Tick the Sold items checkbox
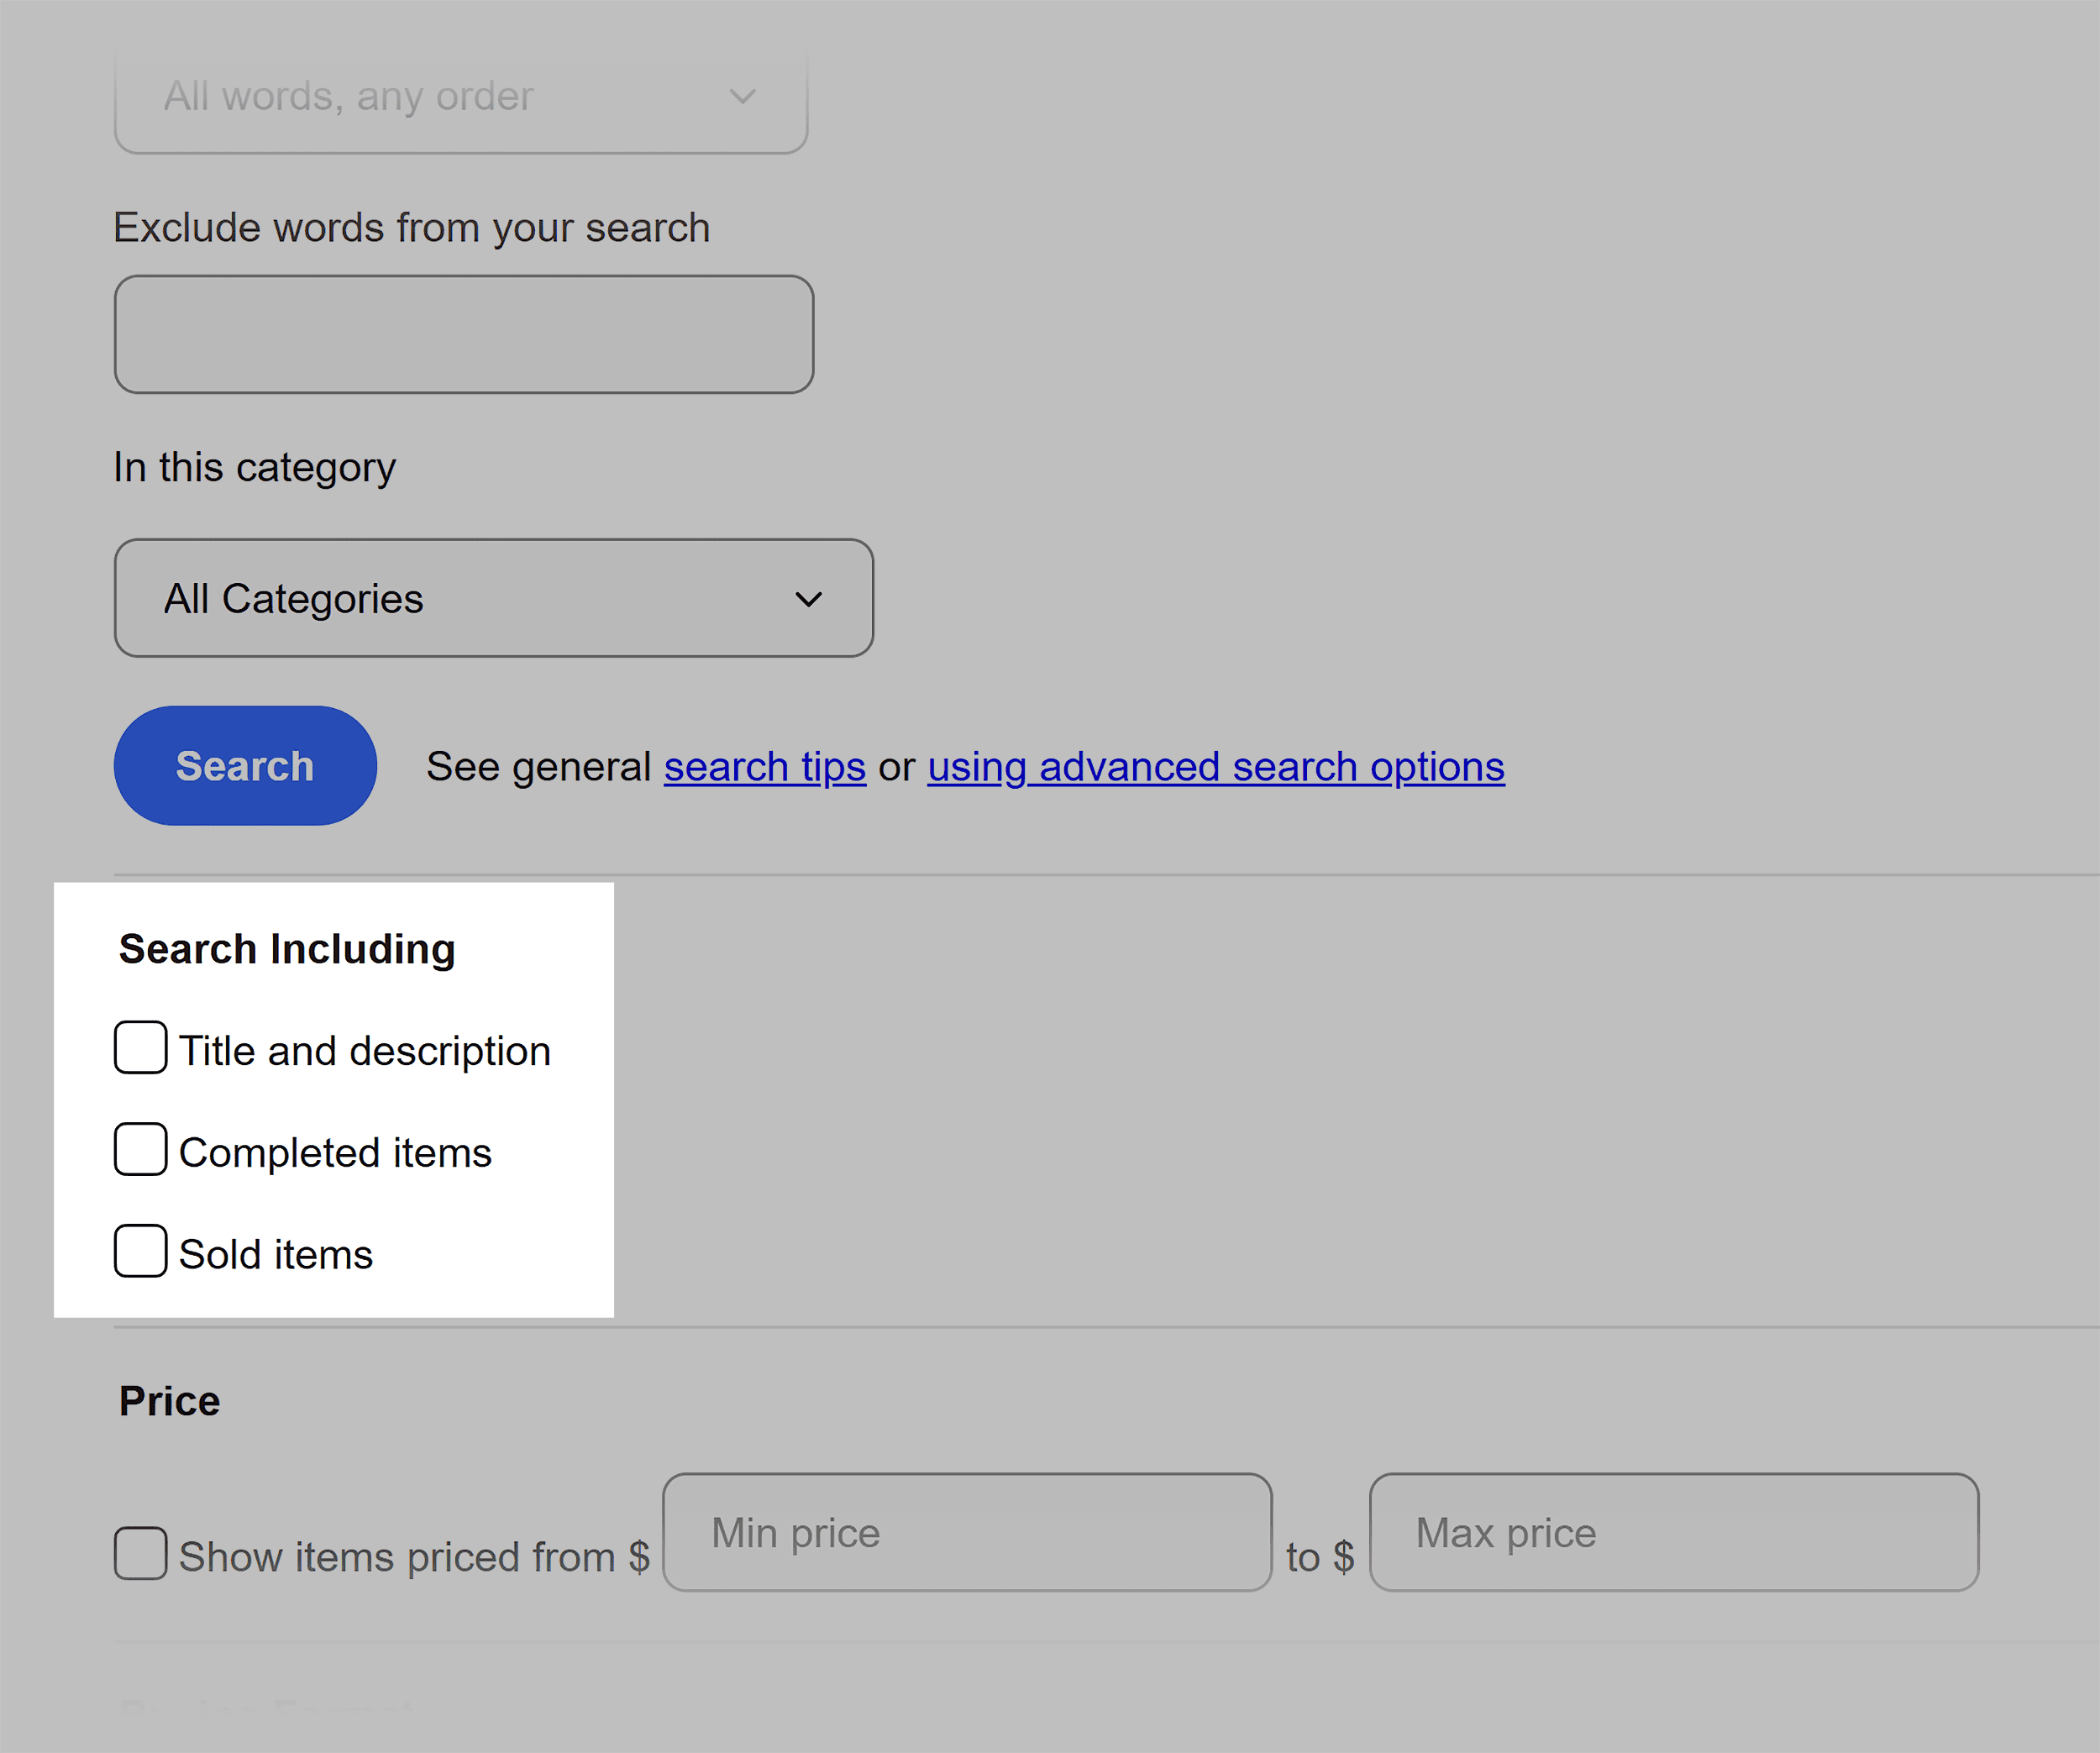2100x1753 pixels. pos(140,1251)
